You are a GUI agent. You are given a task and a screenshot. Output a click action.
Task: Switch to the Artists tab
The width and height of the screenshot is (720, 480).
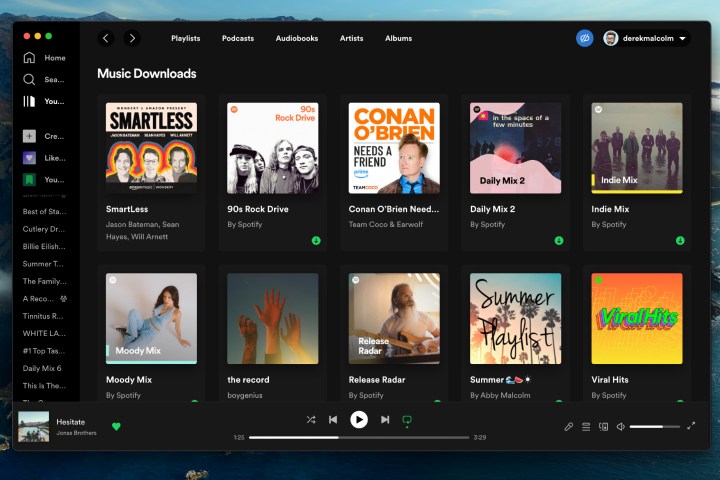coord(351,38)
